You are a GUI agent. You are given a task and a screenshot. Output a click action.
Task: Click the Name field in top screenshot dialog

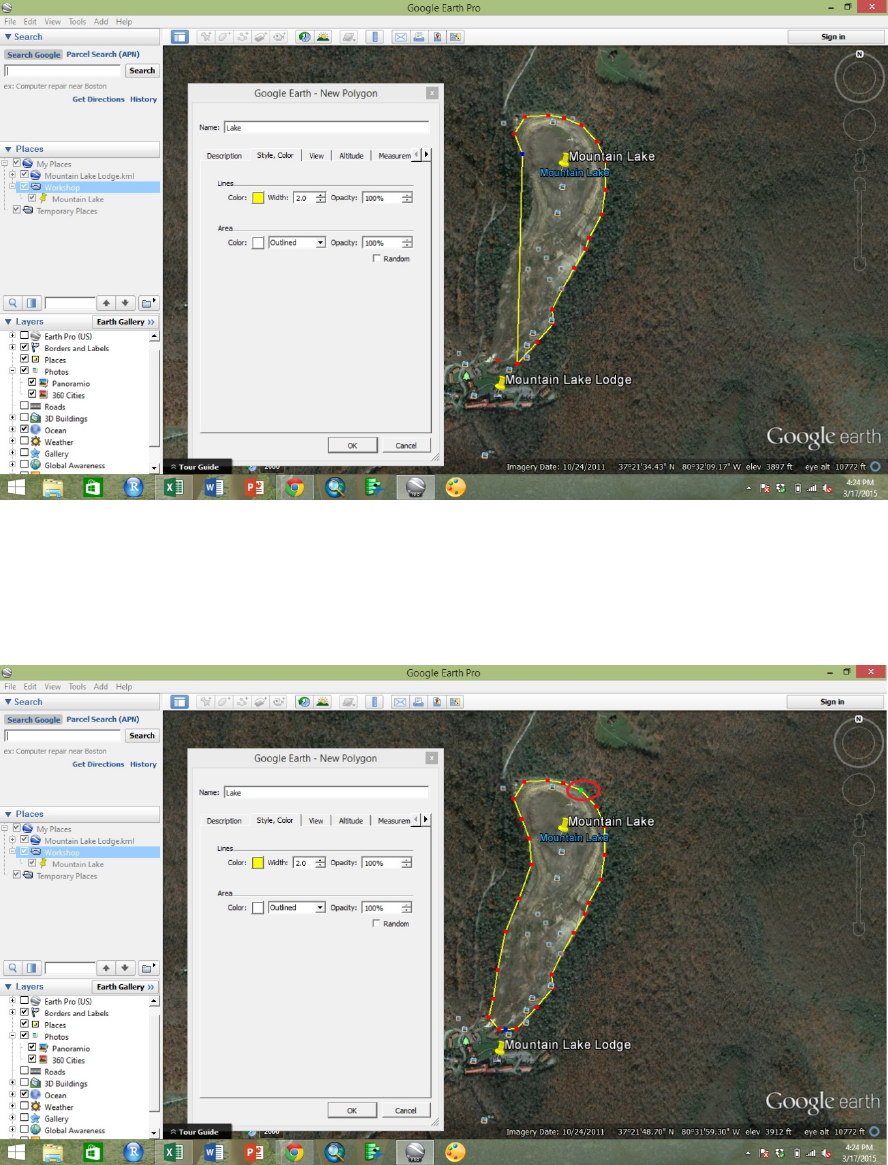point(326,128)
